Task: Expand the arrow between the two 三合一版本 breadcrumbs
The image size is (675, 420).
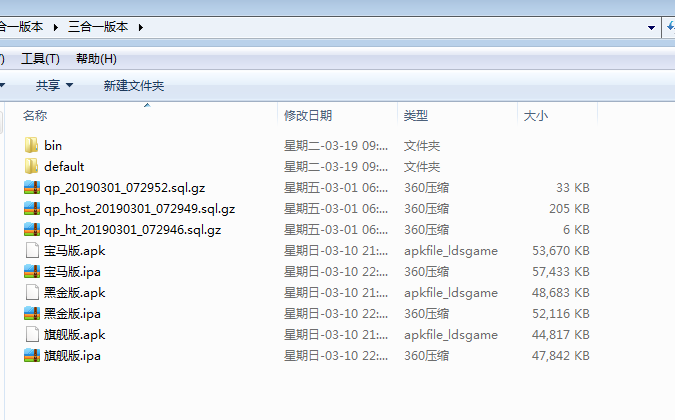Action: pos(56,28)
